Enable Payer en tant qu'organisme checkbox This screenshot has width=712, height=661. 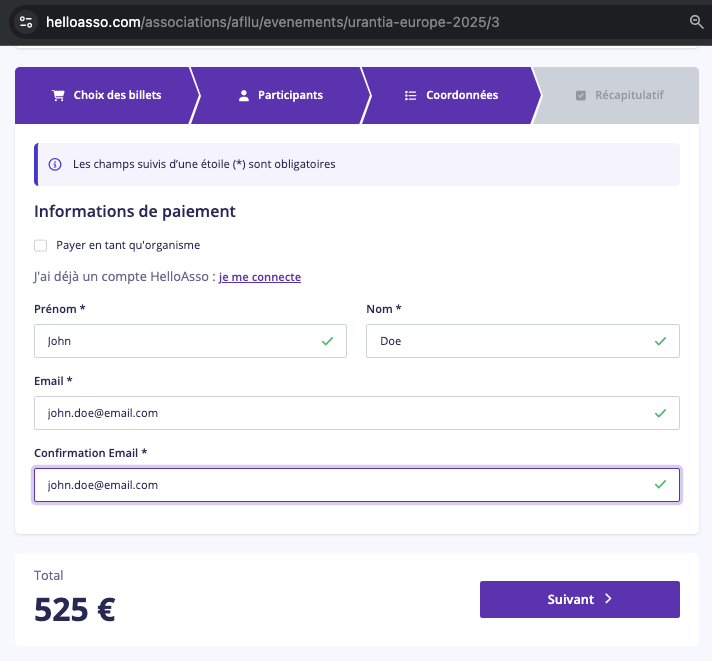click(x=40, y=246)
